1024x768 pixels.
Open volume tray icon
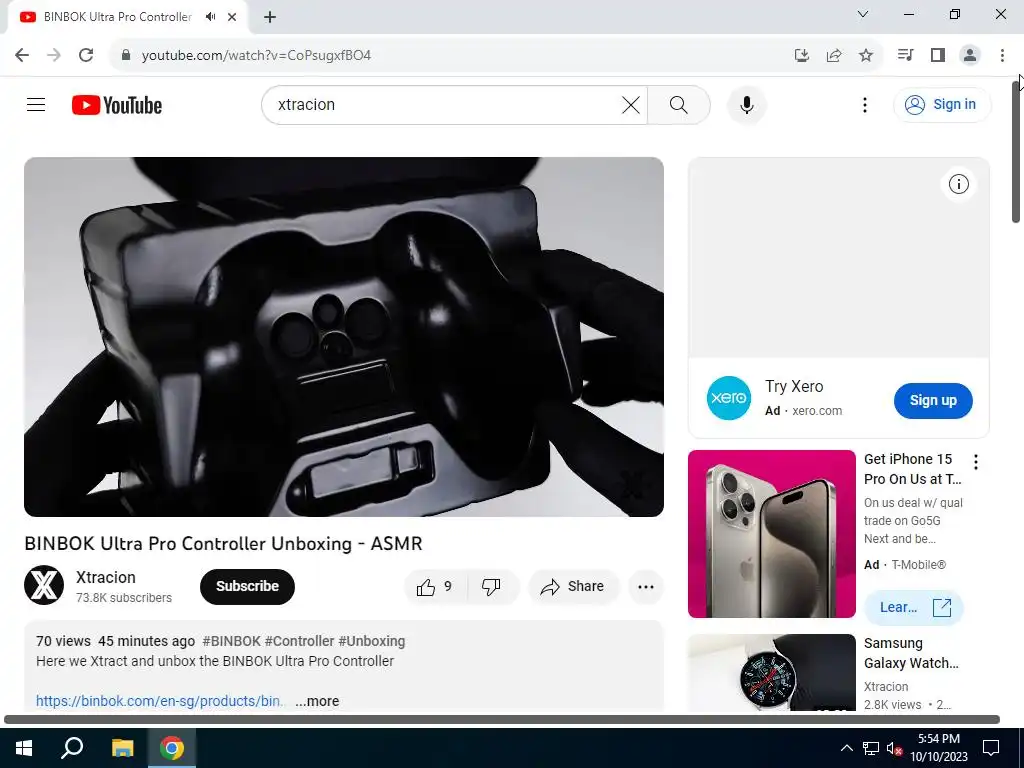point(894,748)
